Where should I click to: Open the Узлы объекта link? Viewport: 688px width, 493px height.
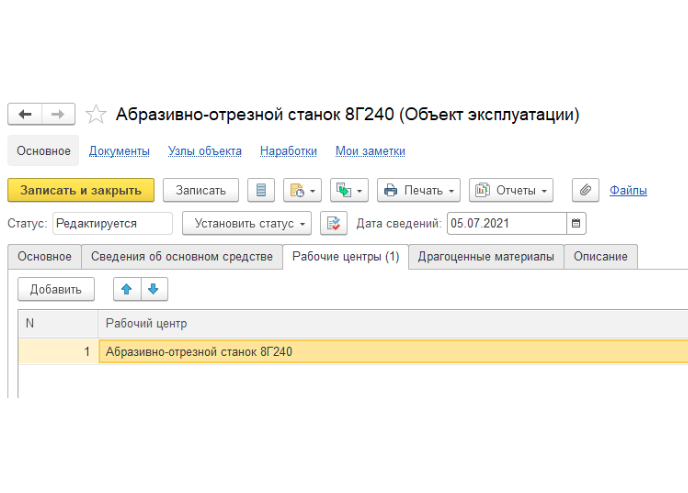click(204, 151)
